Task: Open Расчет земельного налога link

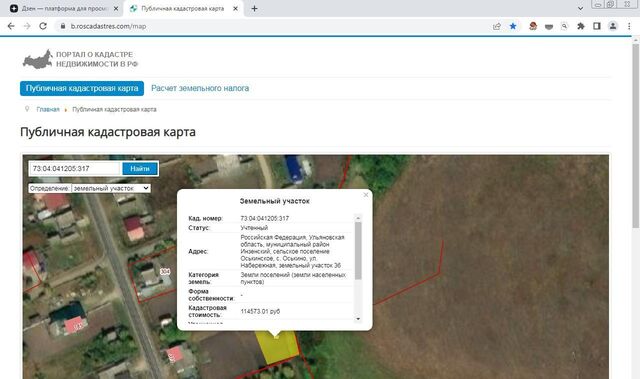Action: click(200, 88)
